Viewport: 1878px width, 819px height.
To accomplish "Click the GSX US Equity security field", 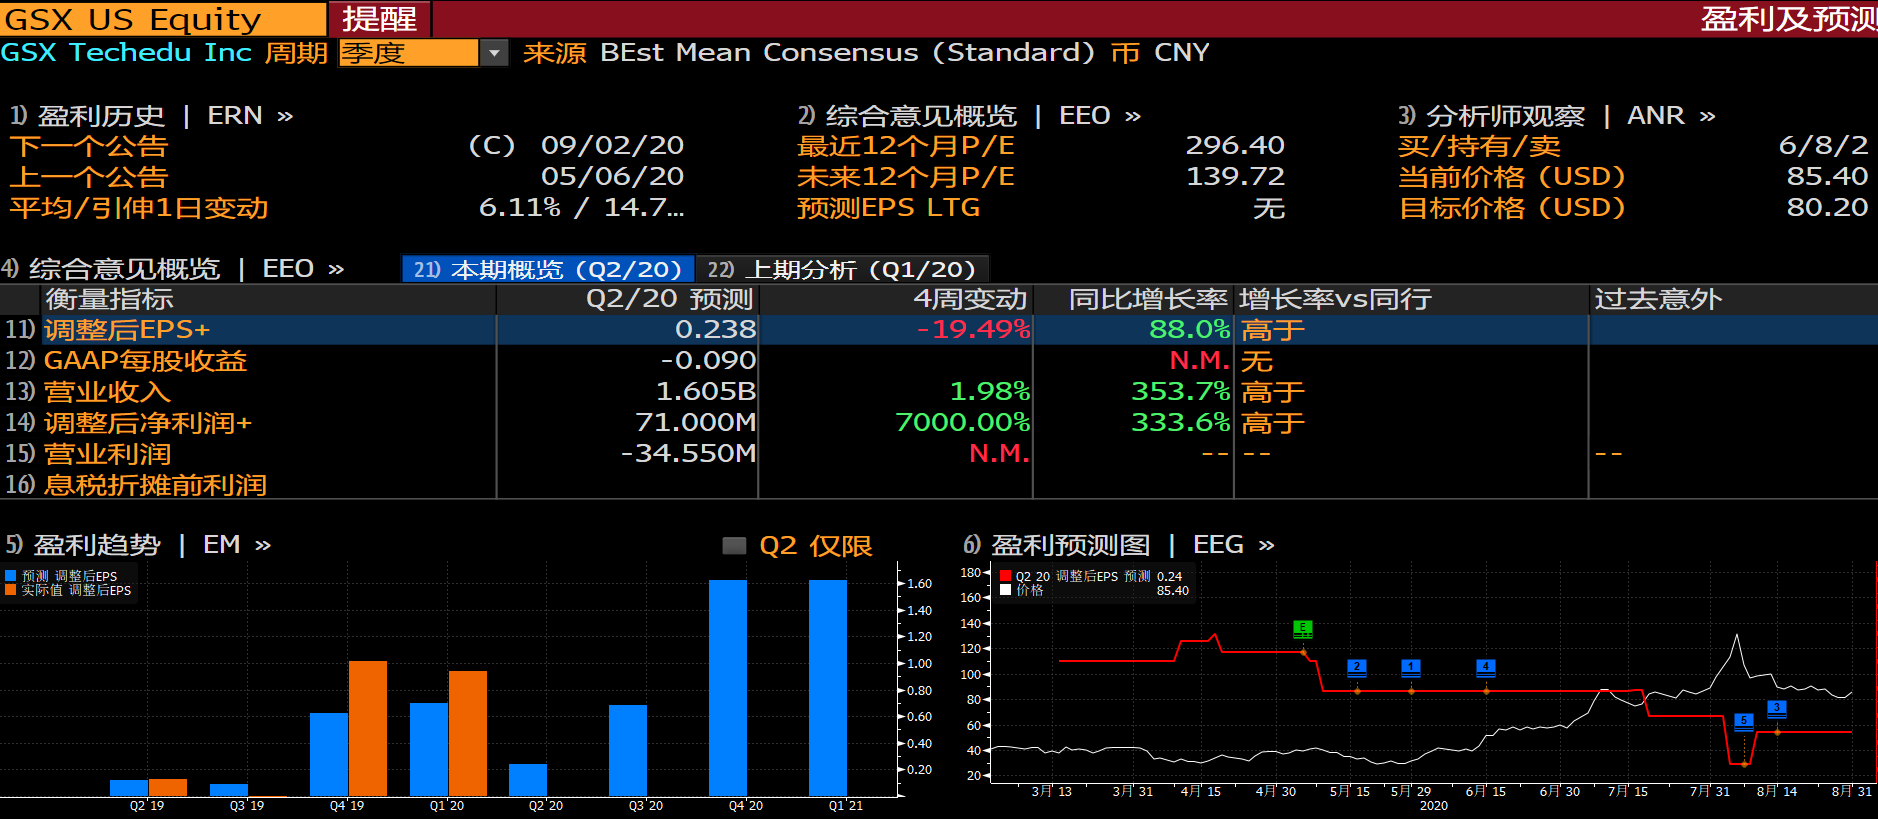I will coord(163,19).
